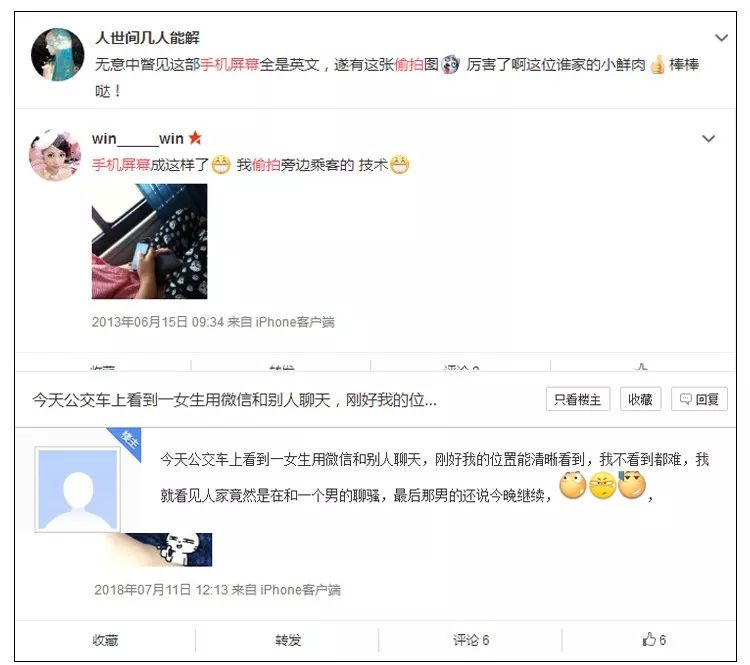This screenshot has height=665, width=750.
Task: Click 收藏 in the bottom action bar
Action: point(105,640)
